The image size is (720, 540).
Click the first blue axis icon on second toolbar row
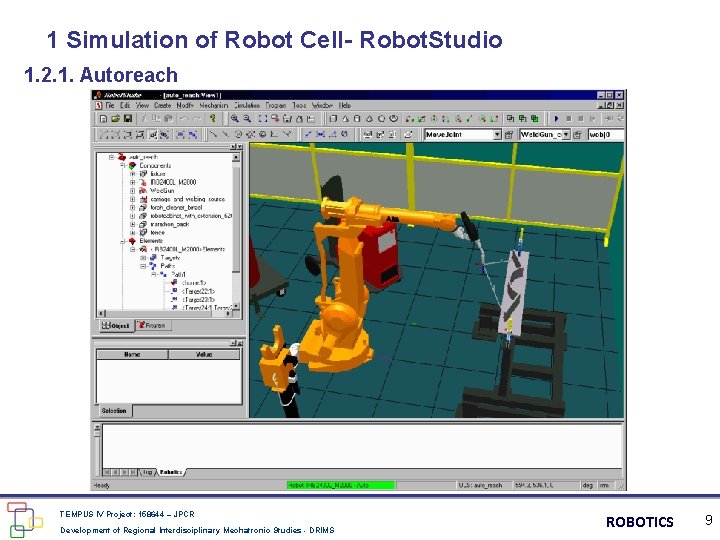coord(308,135)
